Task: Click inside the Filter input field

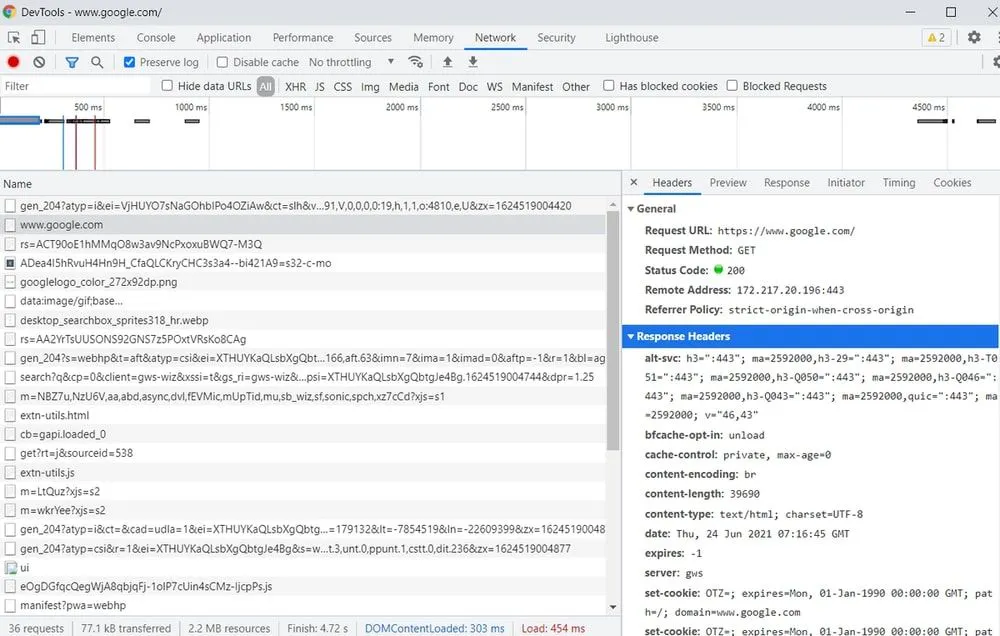Action: 70,86
